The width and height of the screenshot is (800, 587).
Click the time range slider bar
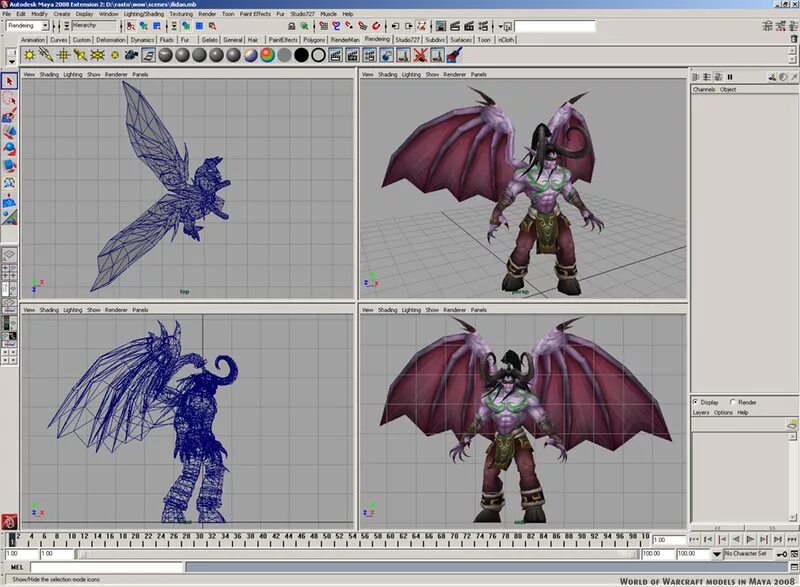357,554
